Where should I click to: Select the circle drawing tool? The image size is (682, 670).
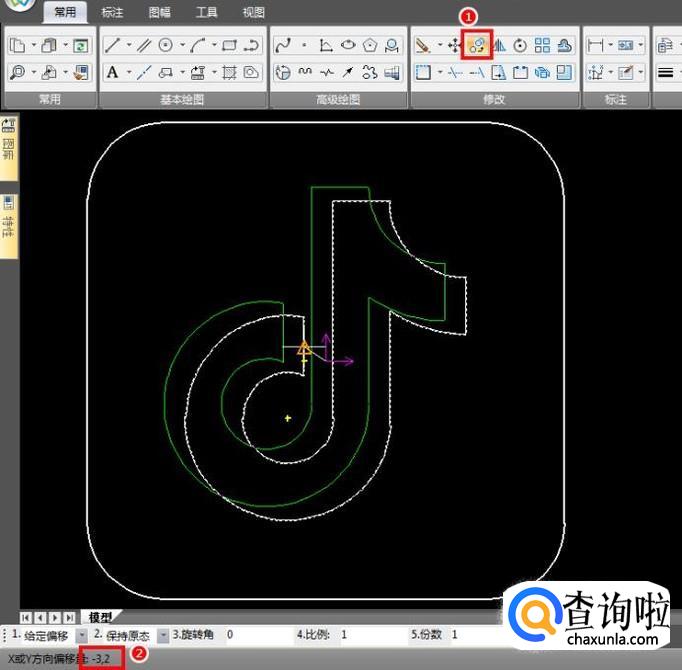point(166,46)
